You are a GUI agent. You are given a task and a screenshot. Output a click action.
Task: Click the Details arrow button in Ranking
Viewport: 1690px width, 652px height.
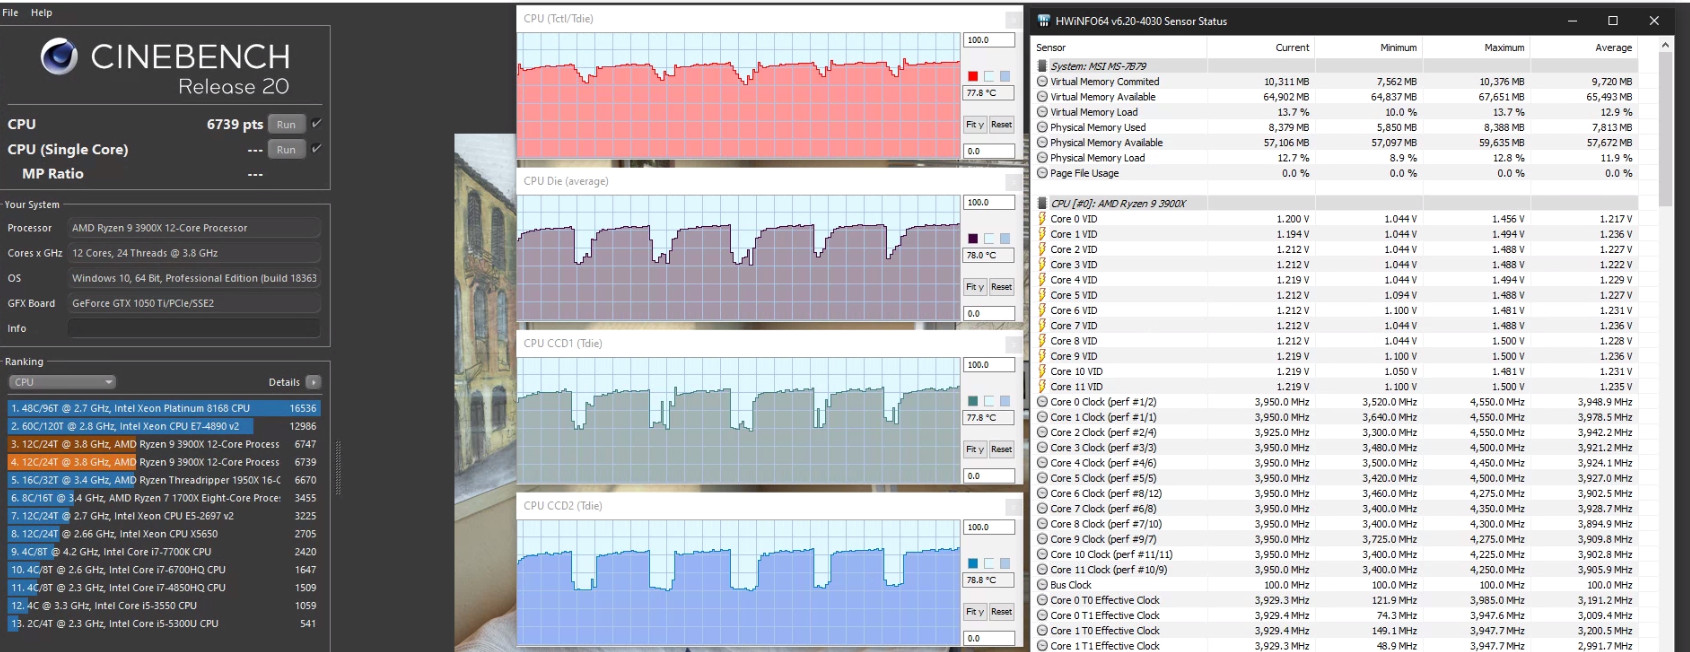(313, 382)
